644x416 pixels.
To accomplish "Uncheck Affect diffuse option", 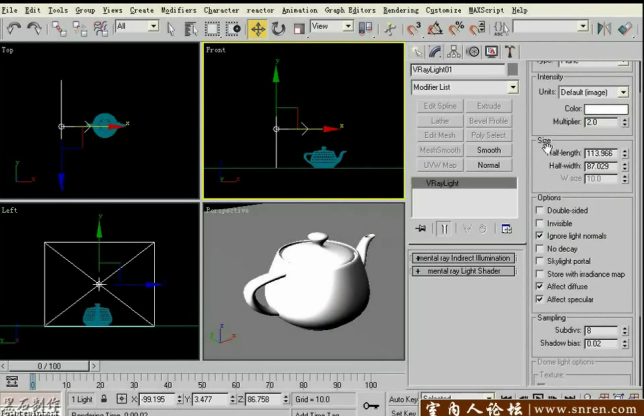I will (540, 286).
